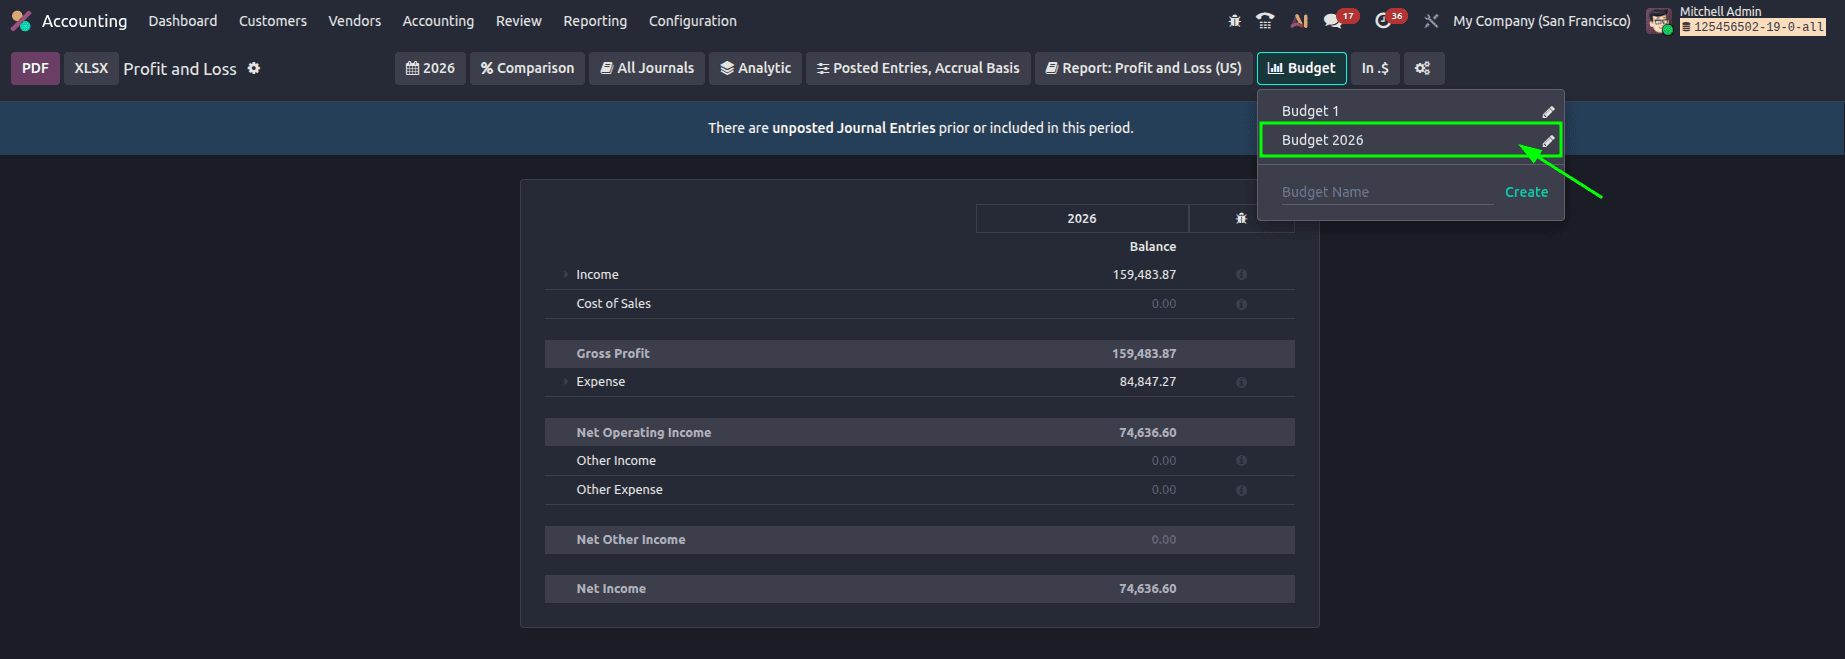Edit Budget 2026 with pencil icon
The height and width of the screenshot is (659, 1845).
pyautogui.click(x=1548, y=141)
